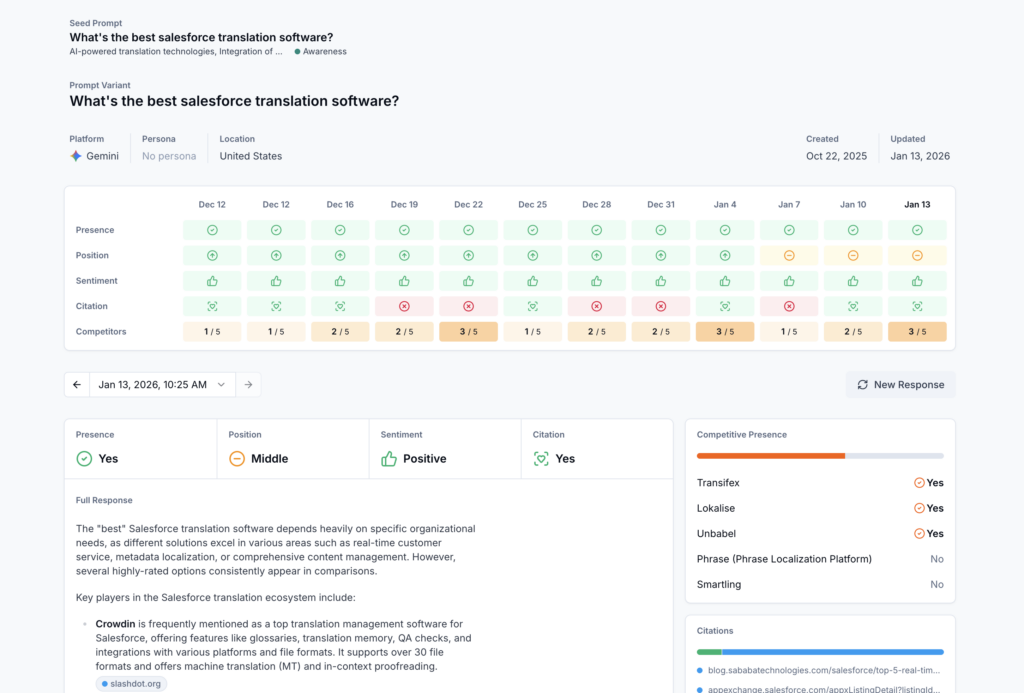The height and width of the screenshot is (693, 1024).
Task: Click the next response arrow button
Action: tap(248, 384)
